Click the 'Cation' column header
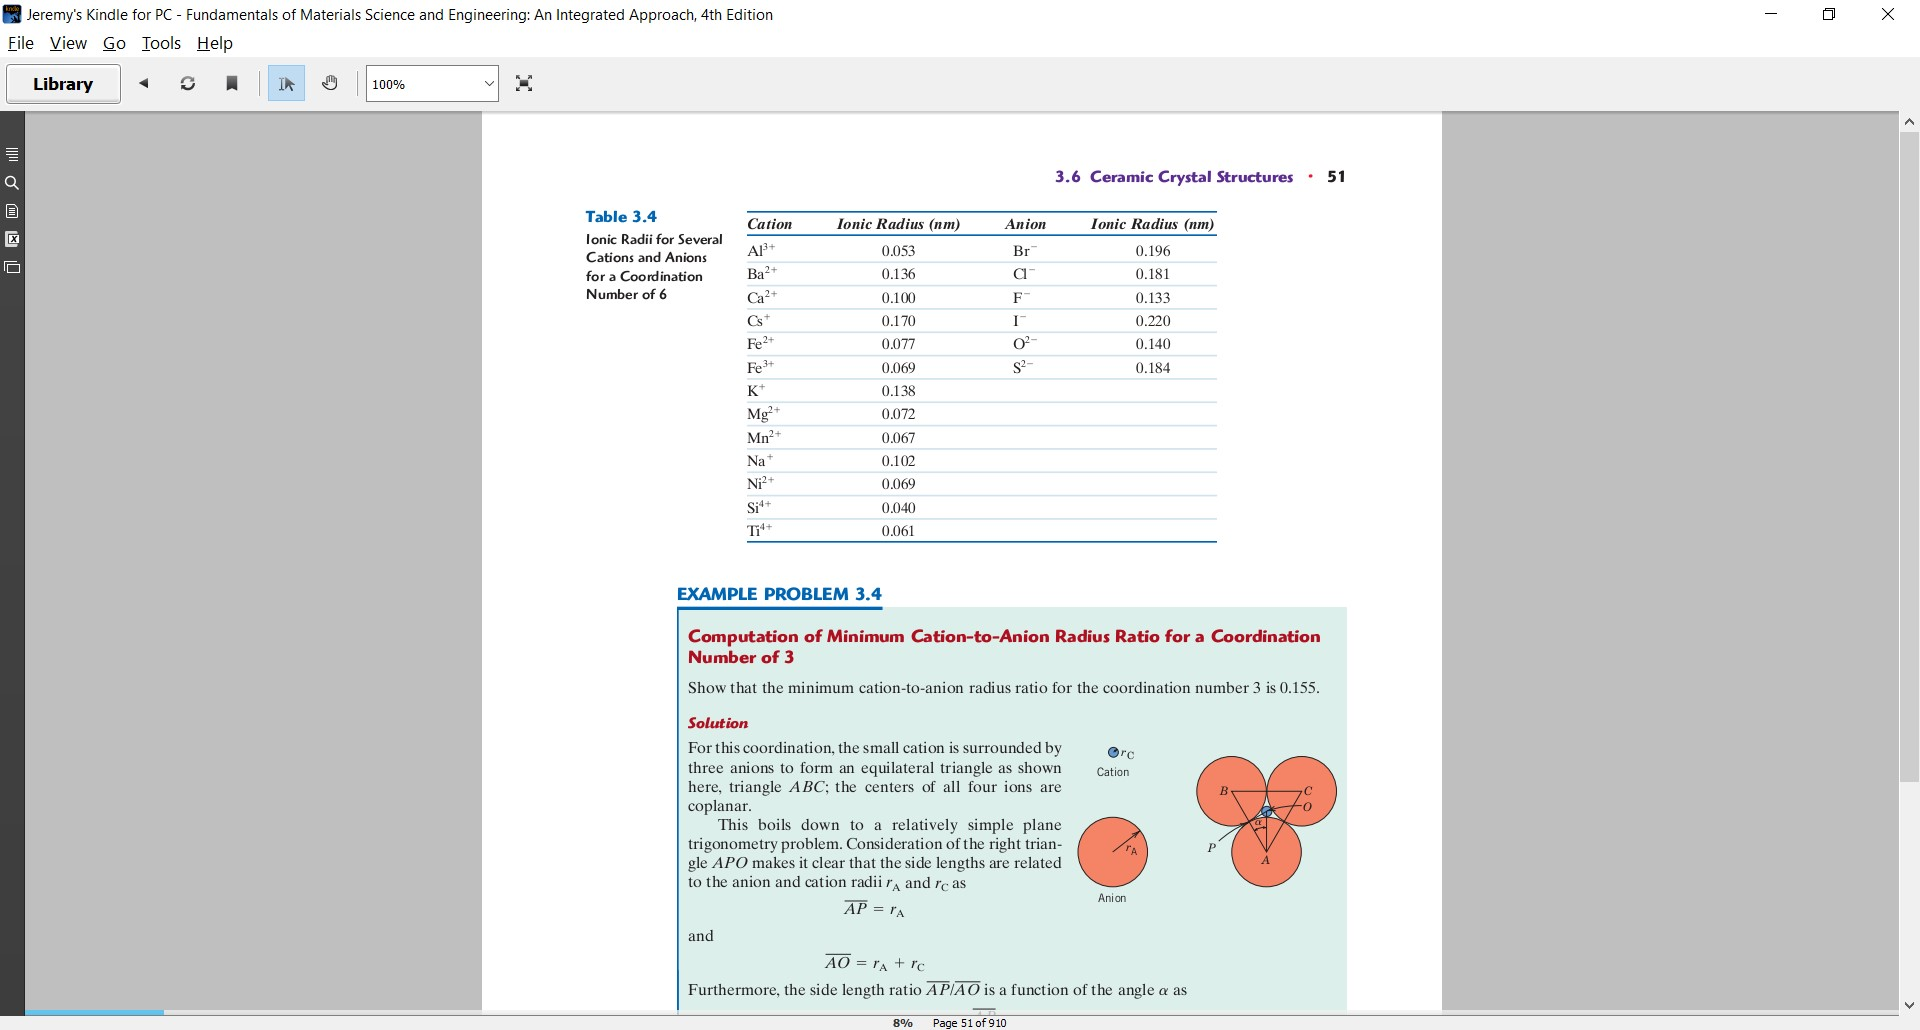The width and height of the screenshot is (1920, 1030). tap(770, 224)
